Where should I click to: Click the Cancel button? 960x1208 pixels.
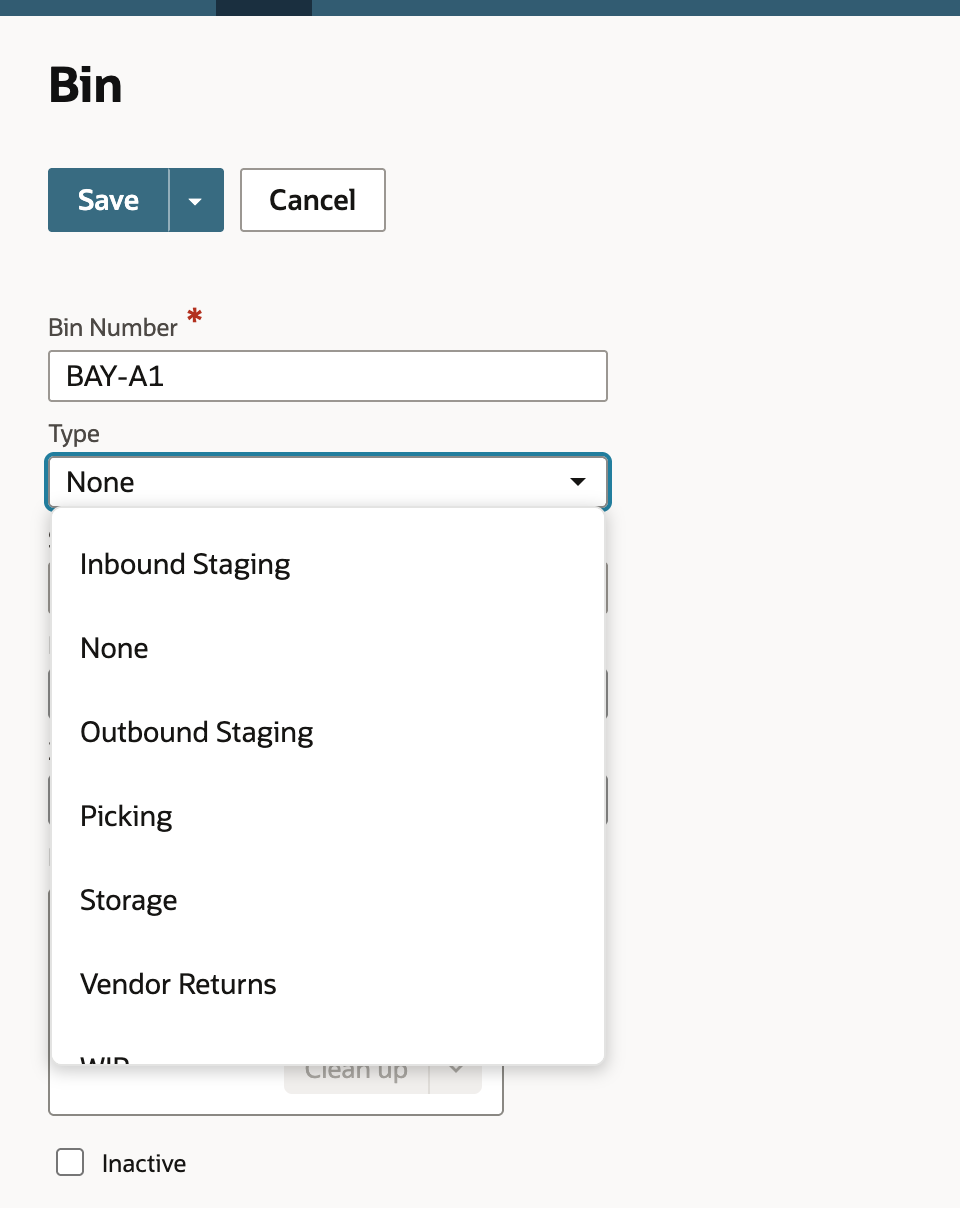[313, 200]
